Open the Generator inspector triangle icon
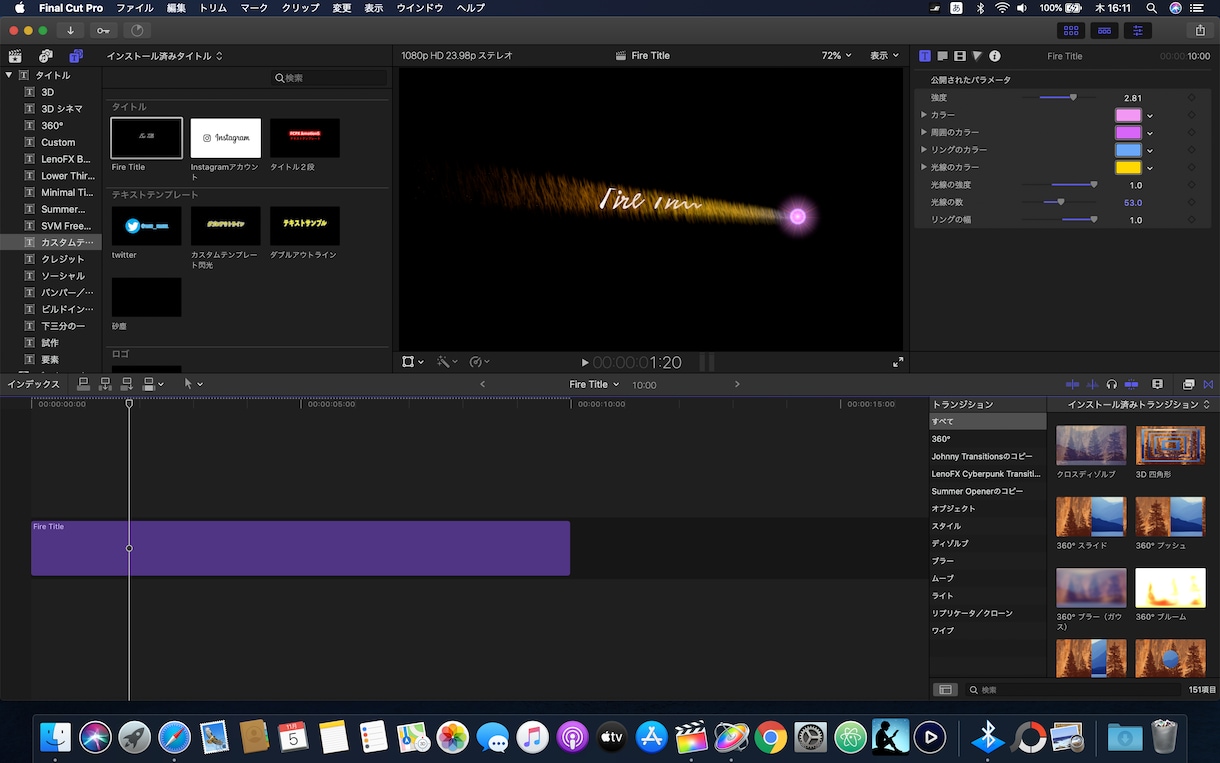This screenshot has height=763, width=1220. (x=978, y=56)
